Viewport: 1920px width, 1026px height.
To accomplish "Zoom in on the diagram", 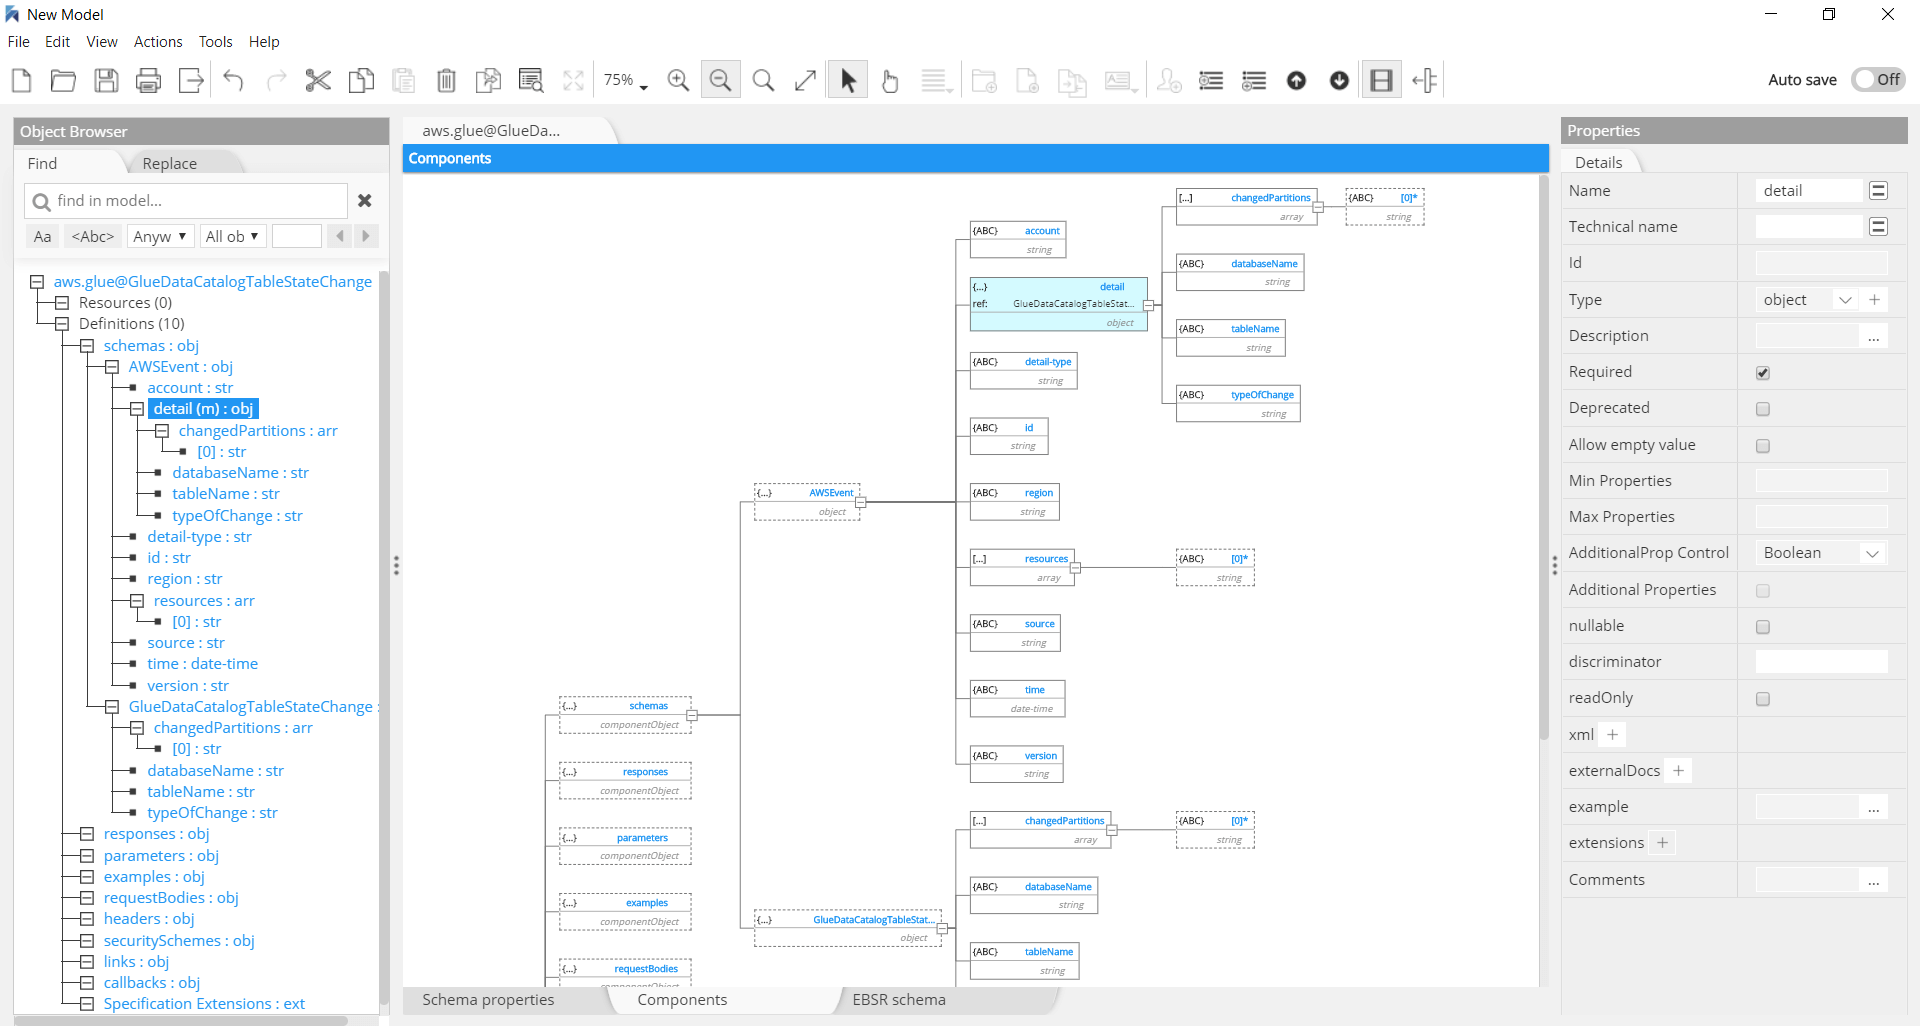I will pos(678,80).
